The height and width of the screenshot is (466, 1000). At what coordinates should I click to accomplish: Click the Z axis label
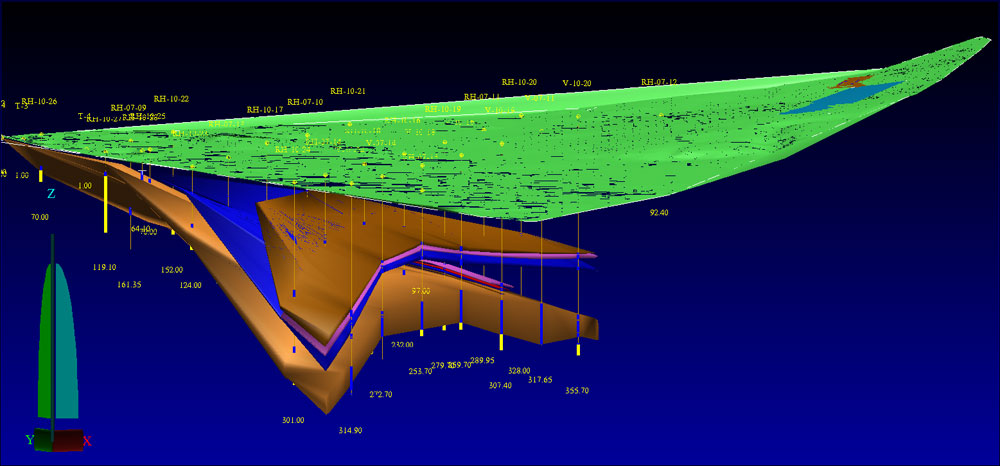pos(51,194)
